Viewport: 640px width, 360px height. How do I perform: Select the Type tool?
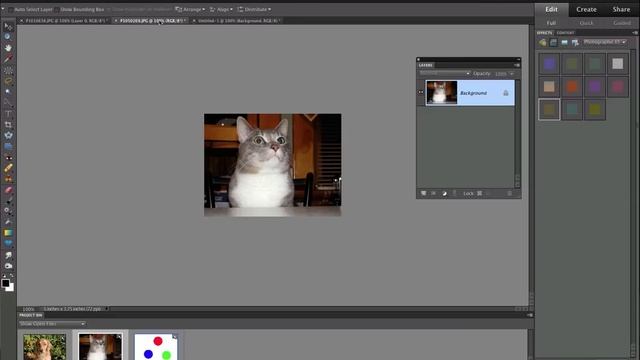click(8, 113)
